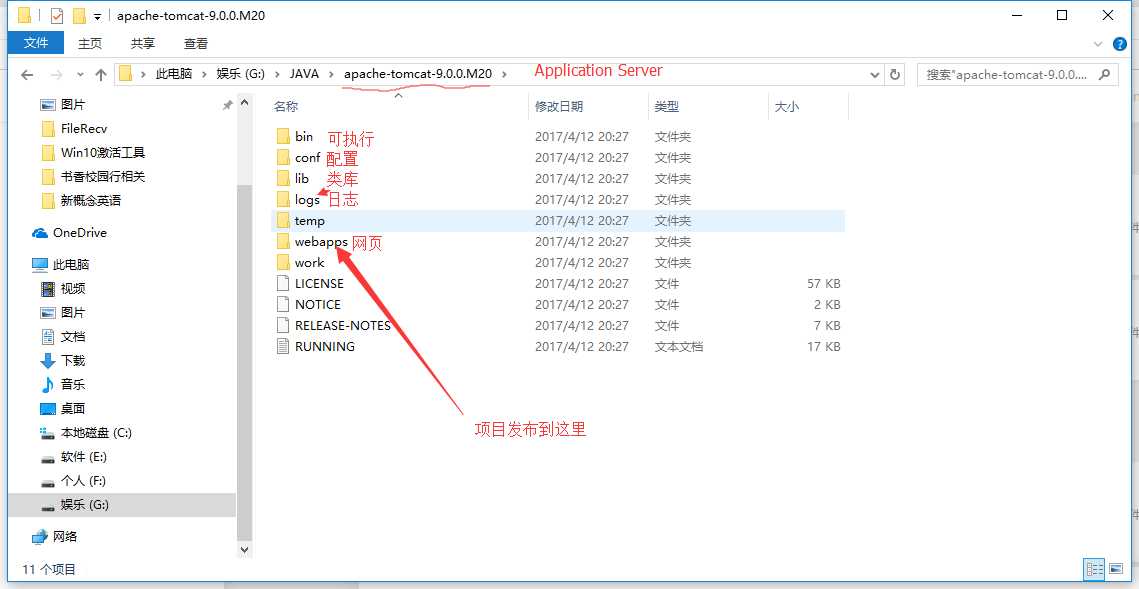Expand the ribbon with the chevron
Viewport: 1139px width, 589px height.
1098,44
